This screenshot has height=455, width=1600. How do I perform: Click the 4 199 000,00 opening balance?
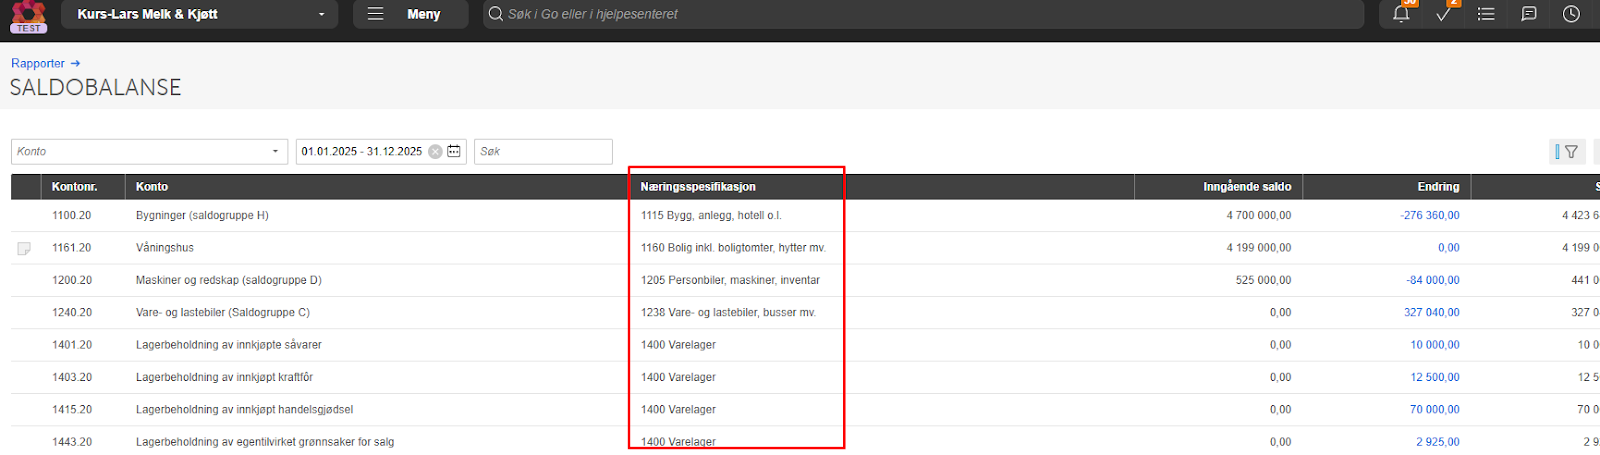click(1259, 248)
